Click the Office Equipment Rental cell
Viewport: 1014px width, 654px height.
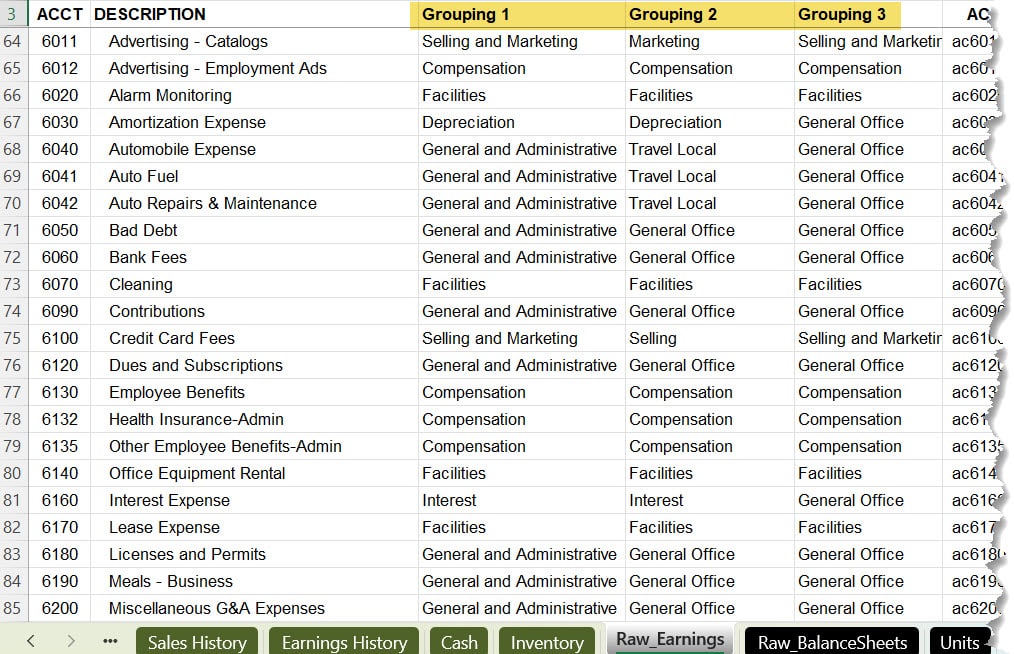[x=254, y=474]
